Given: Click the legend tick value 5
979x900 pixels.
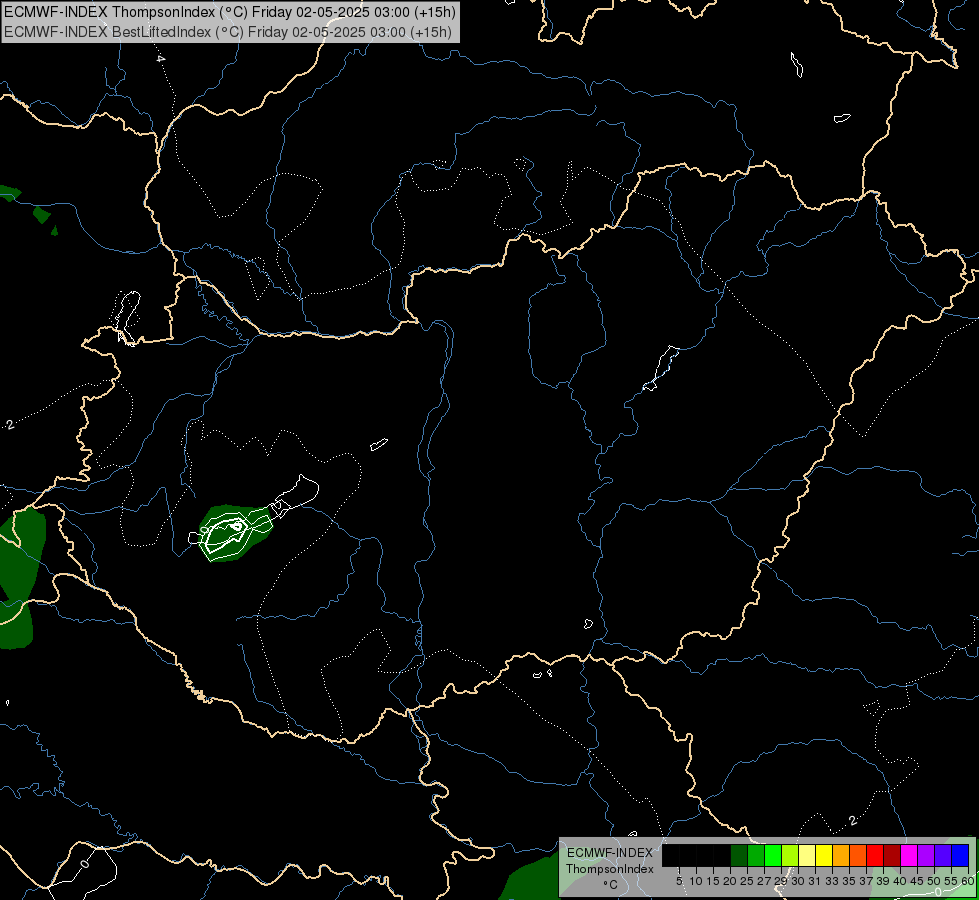Looking at the screenshot, I should pyautogui.click(x=679, y=881).
